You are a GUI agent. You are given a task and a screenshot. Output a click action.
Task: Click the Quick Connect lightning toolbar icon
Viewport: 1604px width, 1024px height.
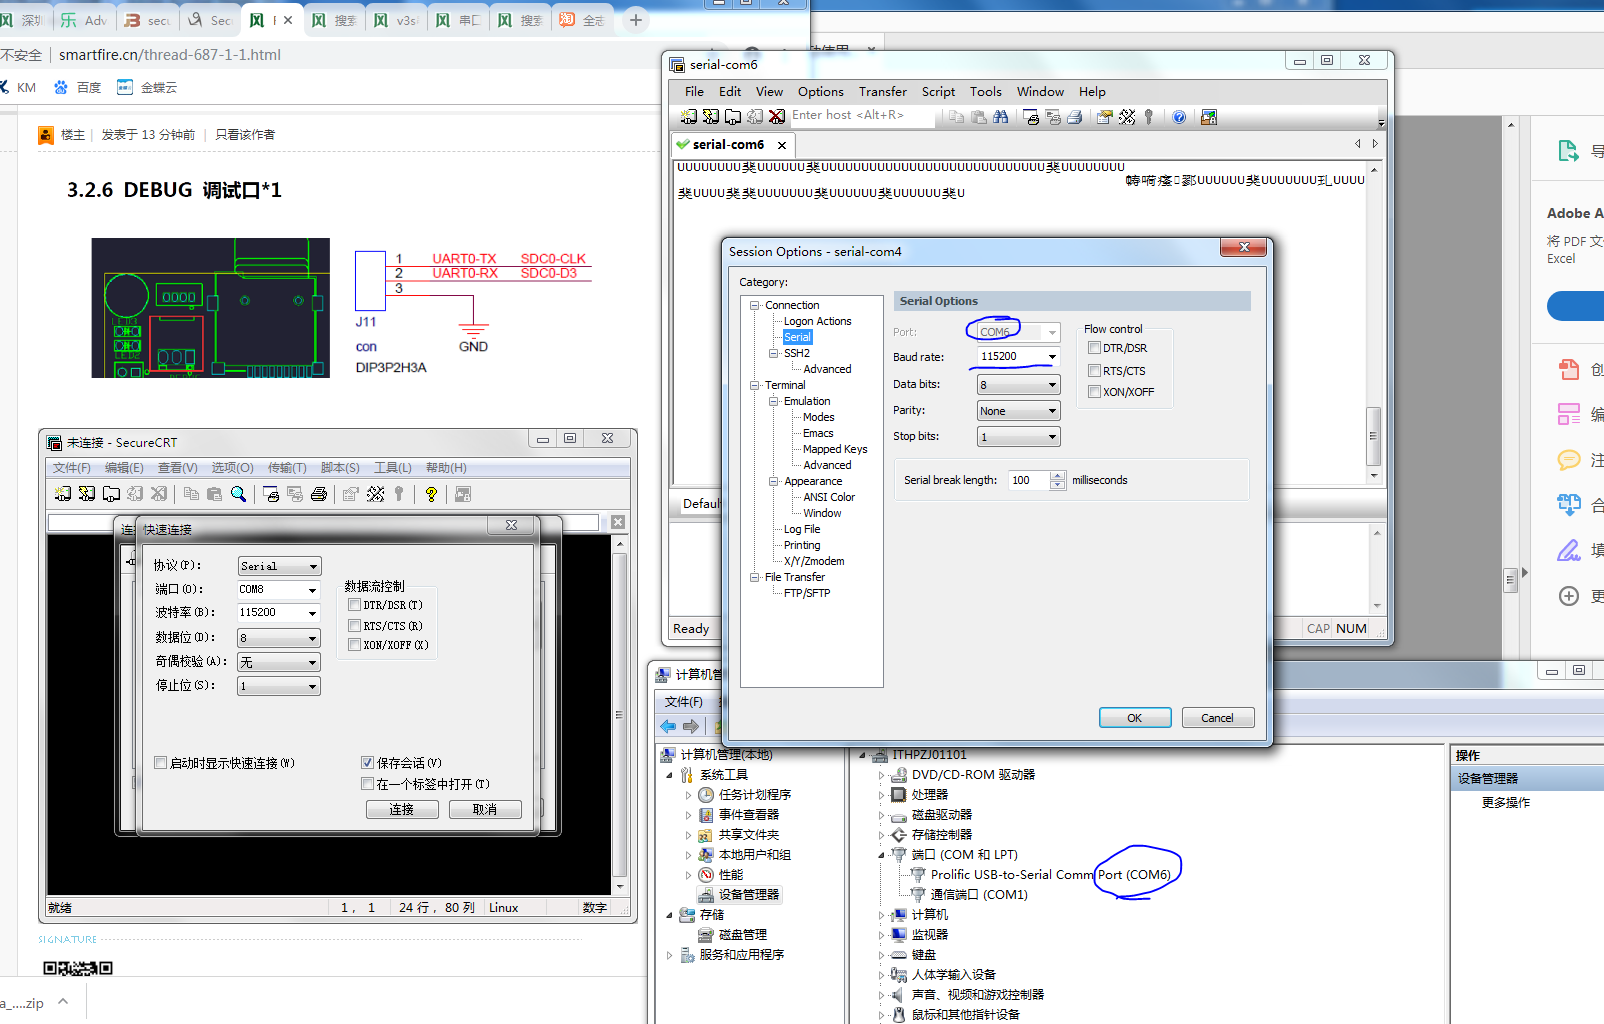pos(711,117)
